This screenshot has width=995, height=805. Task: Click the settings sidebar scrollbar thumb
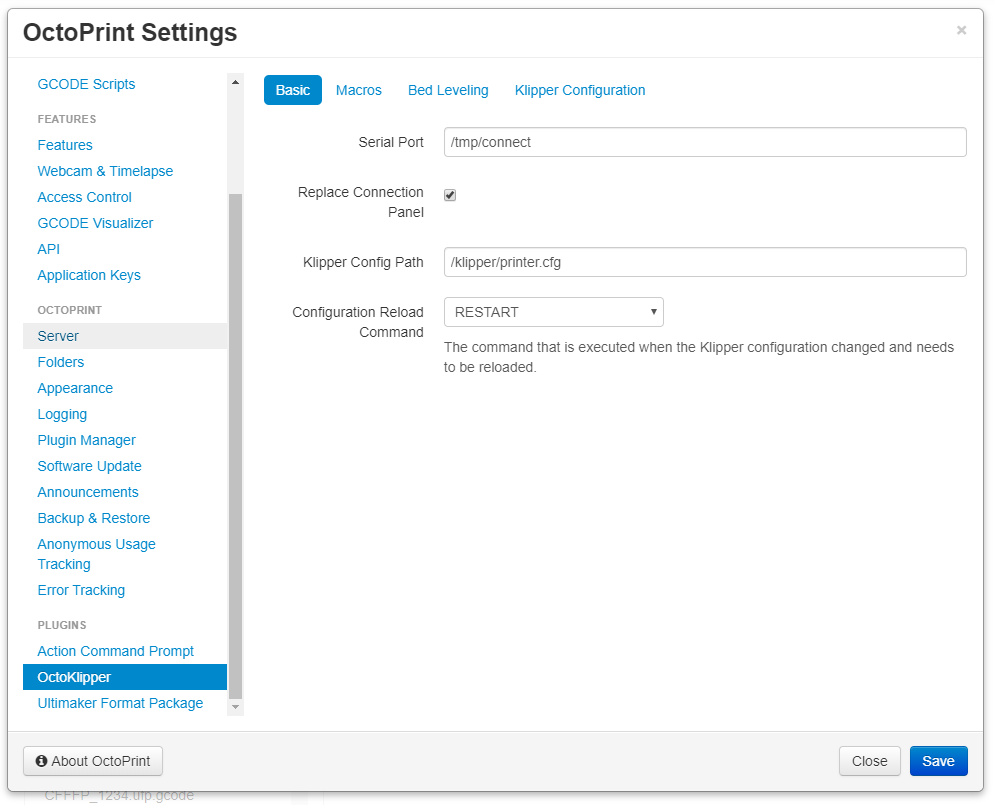[235, 445]
